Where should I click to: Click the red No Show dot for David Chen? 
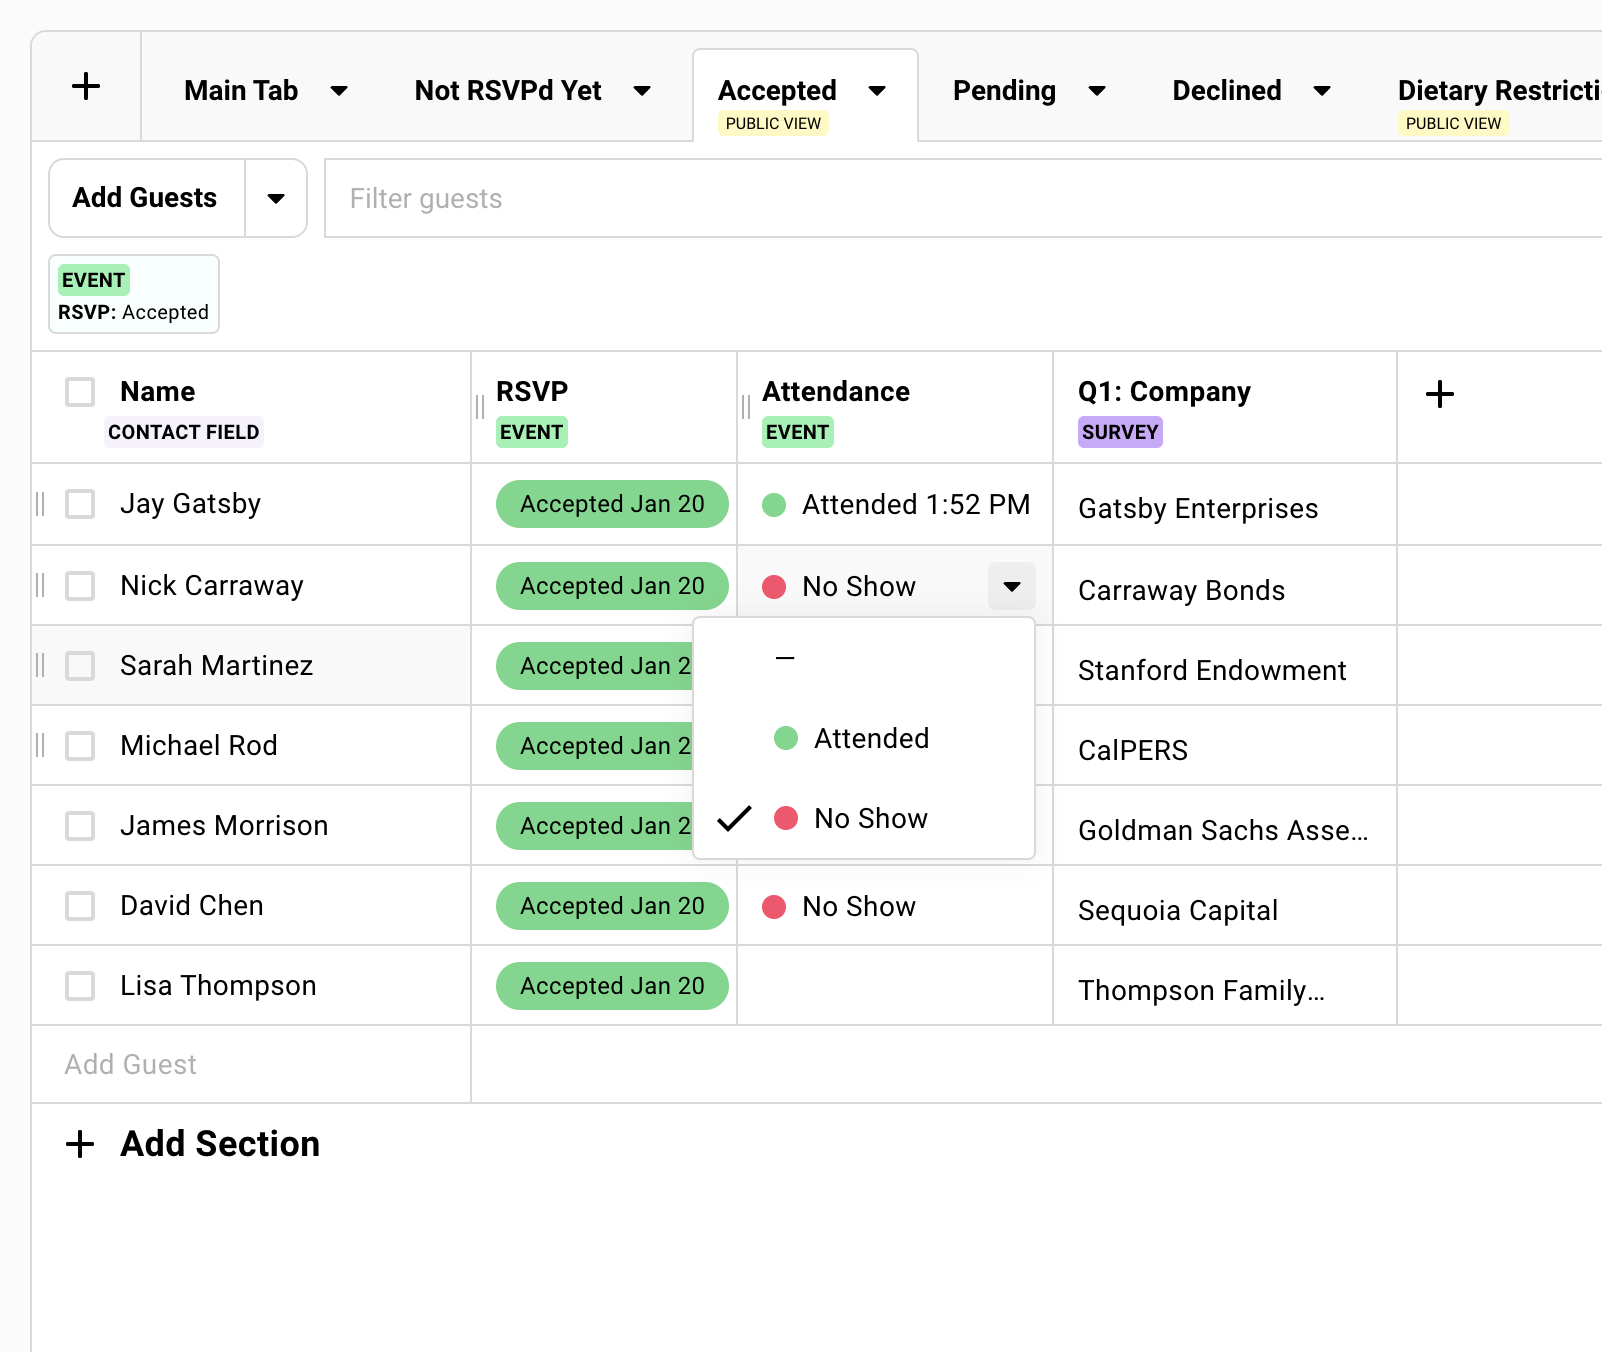[x=774, y=907]
